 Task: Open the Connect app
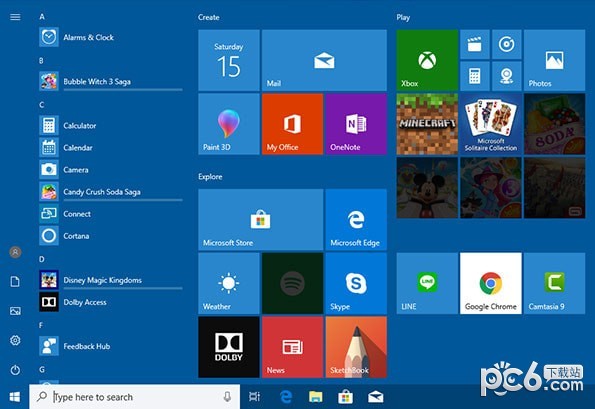[110, 214]
